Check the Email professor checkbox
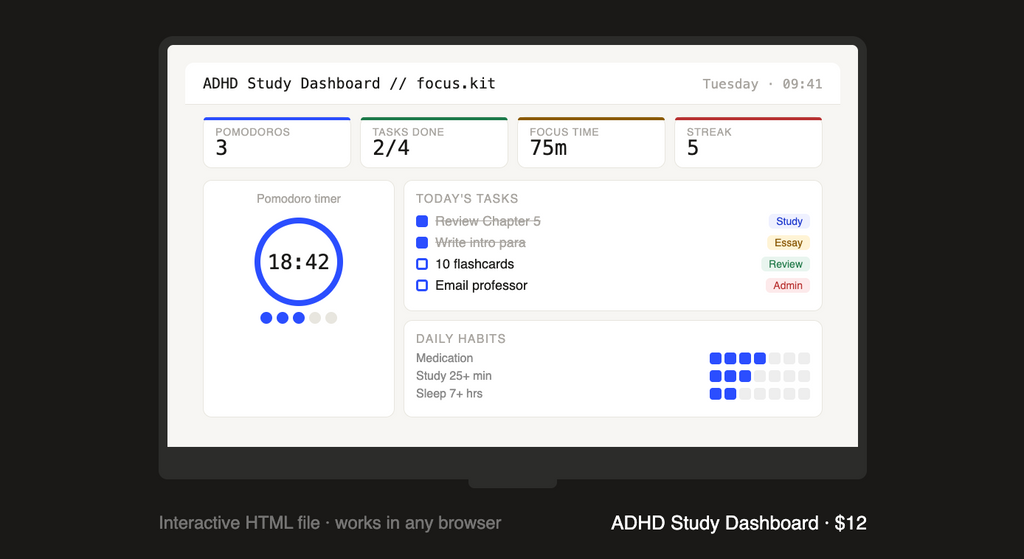The height and width of the screenshot is (559, 1024). 422,285
